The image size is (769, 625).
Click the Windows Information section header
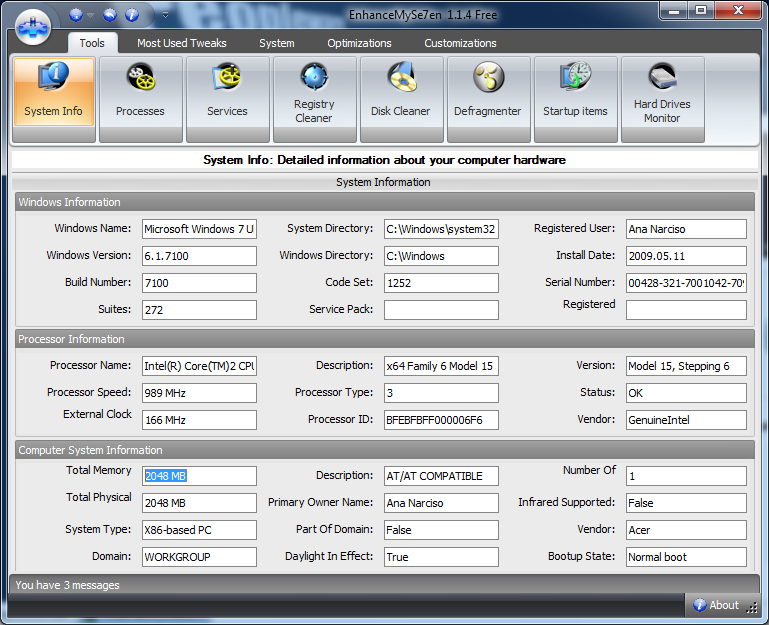pyautogui.click(x=384, y=202)
